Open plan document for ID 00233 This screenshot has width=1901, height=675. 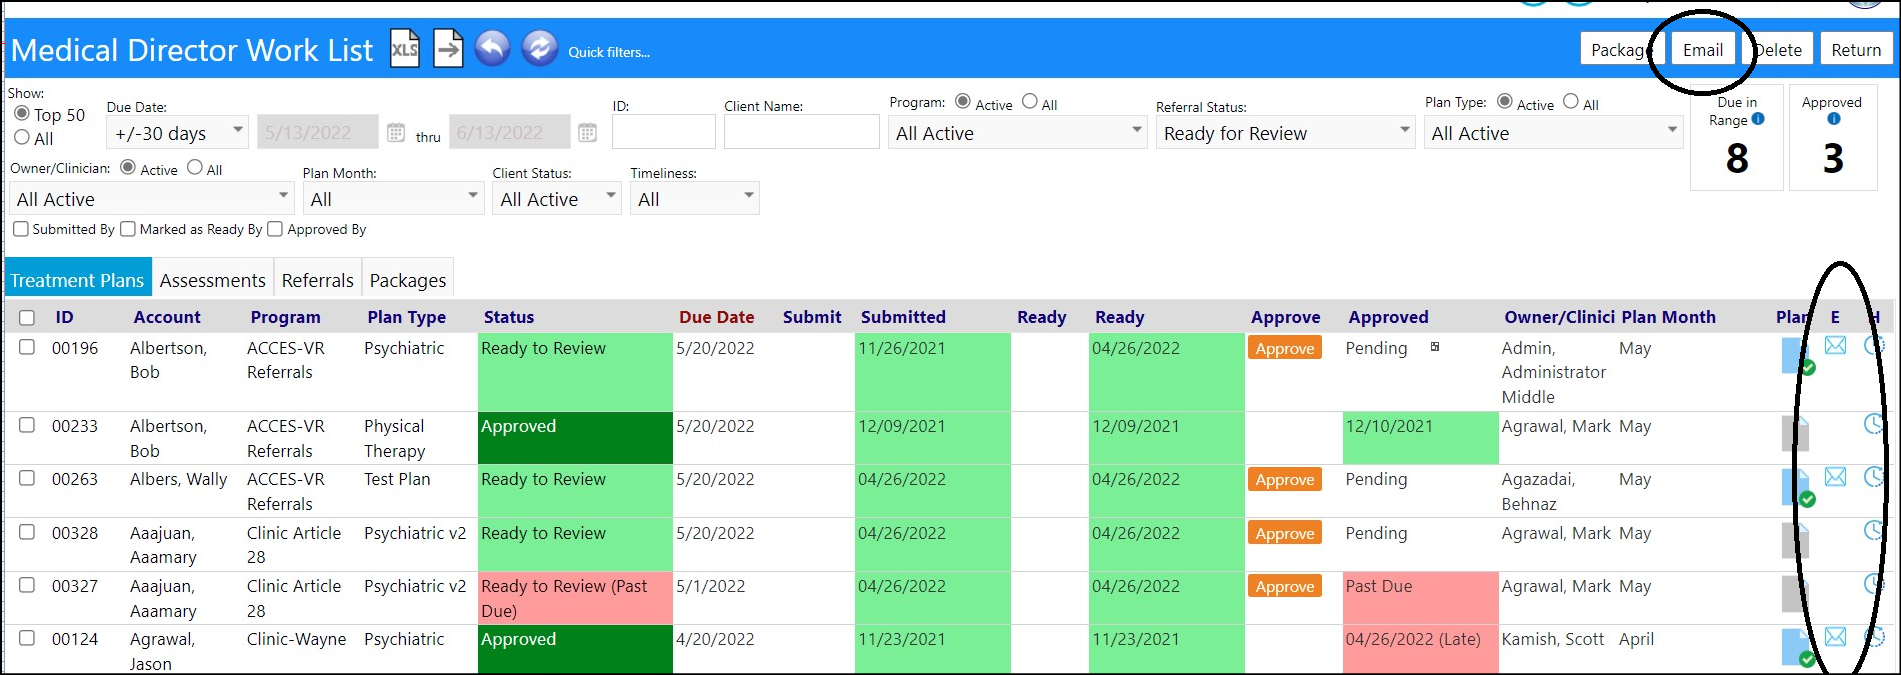[1796, 433]
